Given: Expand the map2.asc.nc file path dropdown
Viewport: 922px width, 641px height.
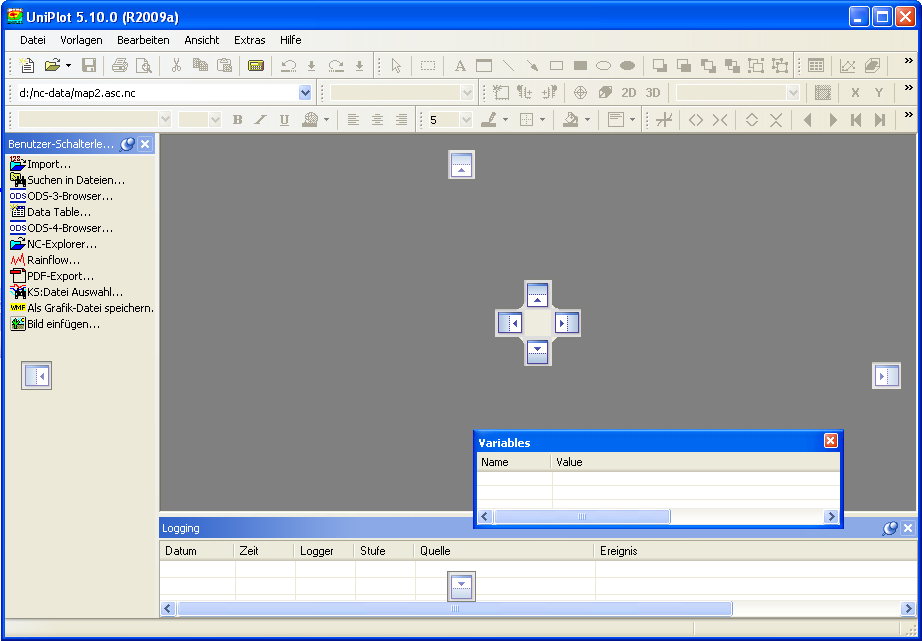Looking at the screenshot, I should click(x=305, y=93).
